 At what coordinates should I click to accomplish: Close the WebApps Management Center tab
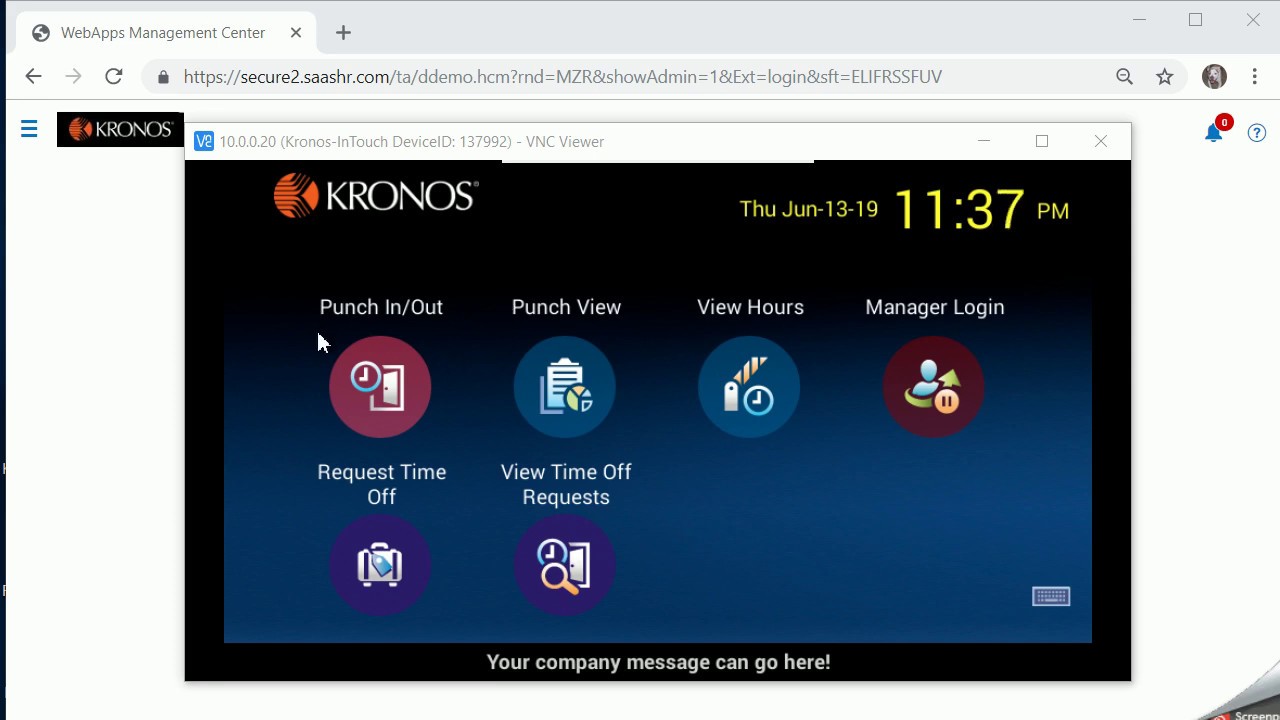(296, 33)
